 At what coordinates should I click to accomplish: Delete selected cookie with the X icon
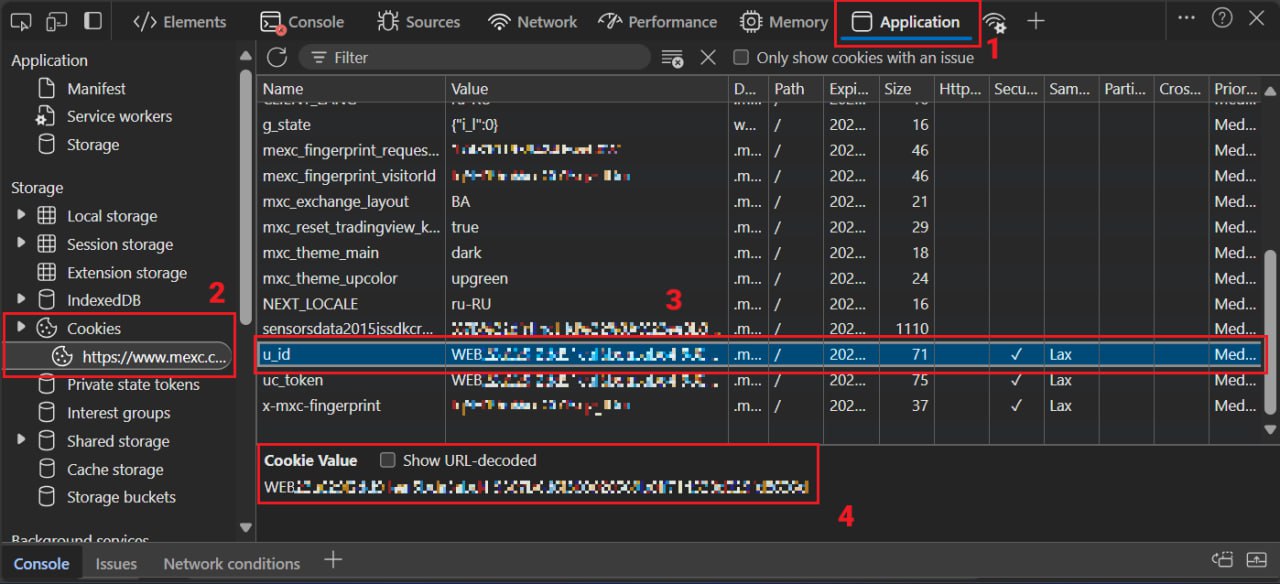[x=708, y=57]
